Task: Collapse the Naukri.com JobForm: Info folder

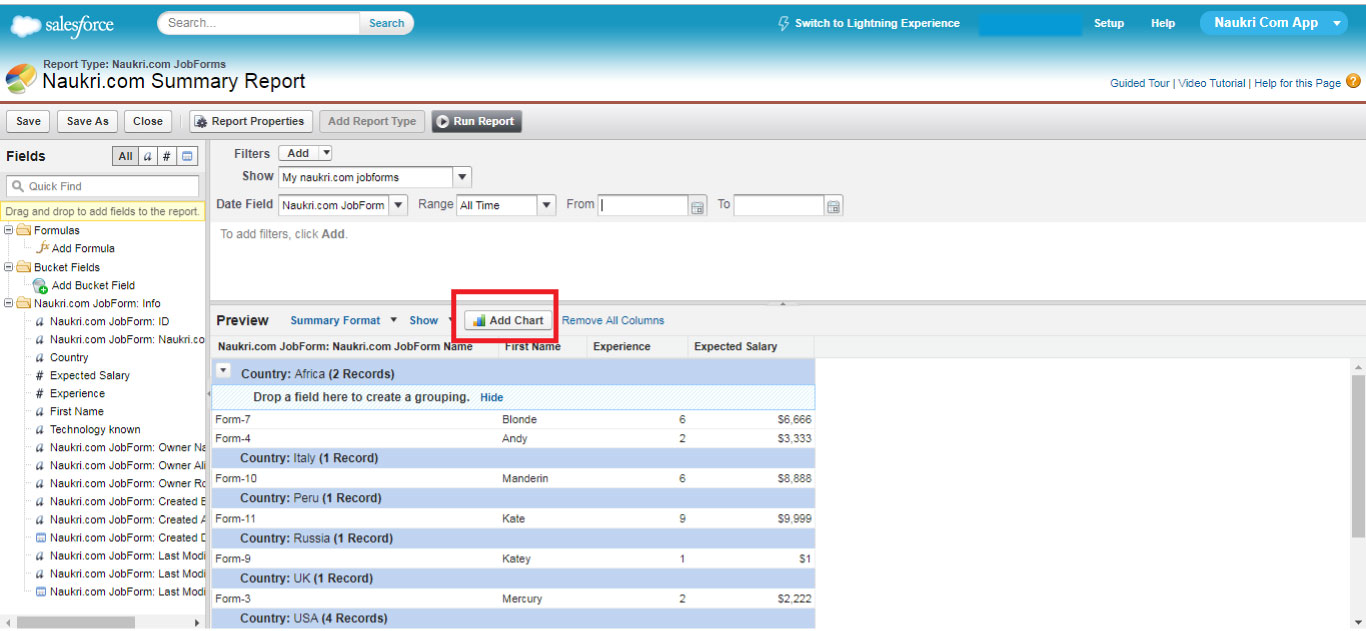Action: (x=9, y=303)
